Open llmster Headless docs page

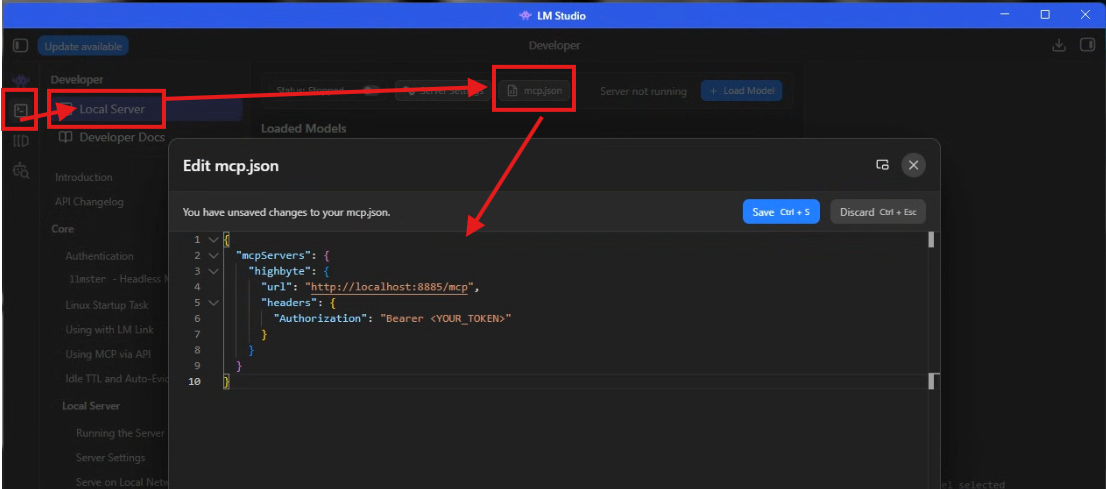(x=118, y=279)
